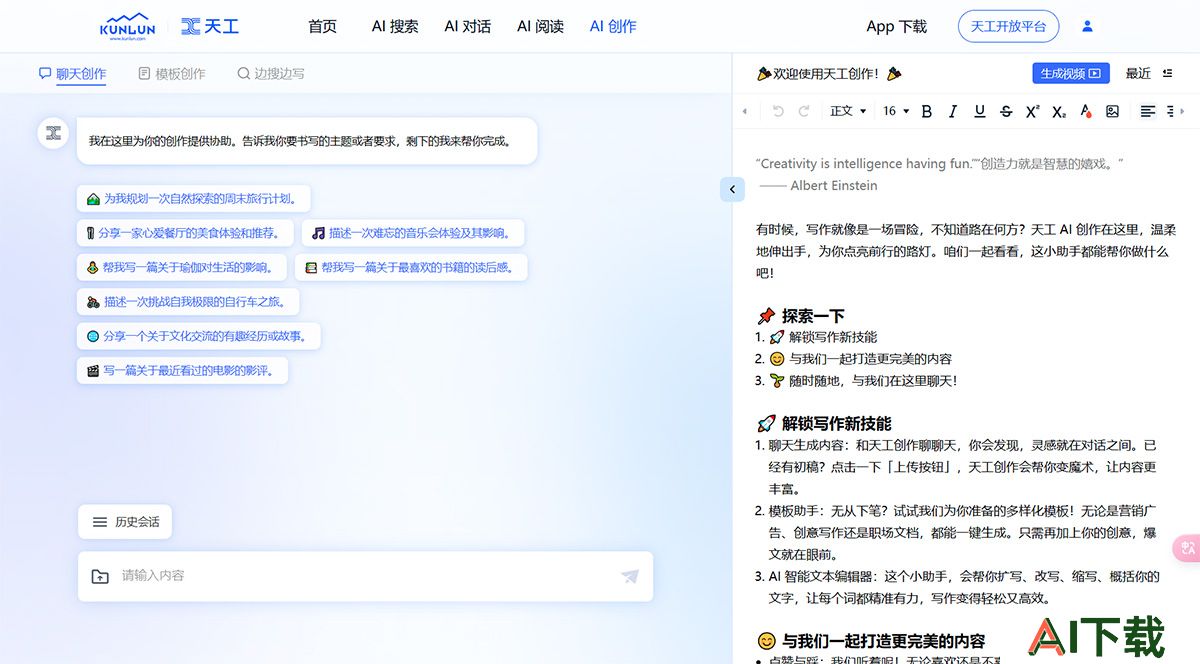Click the upload file icon in input box
The image size is (1200, 664).
pyautogui.click(x=100, y=576)
